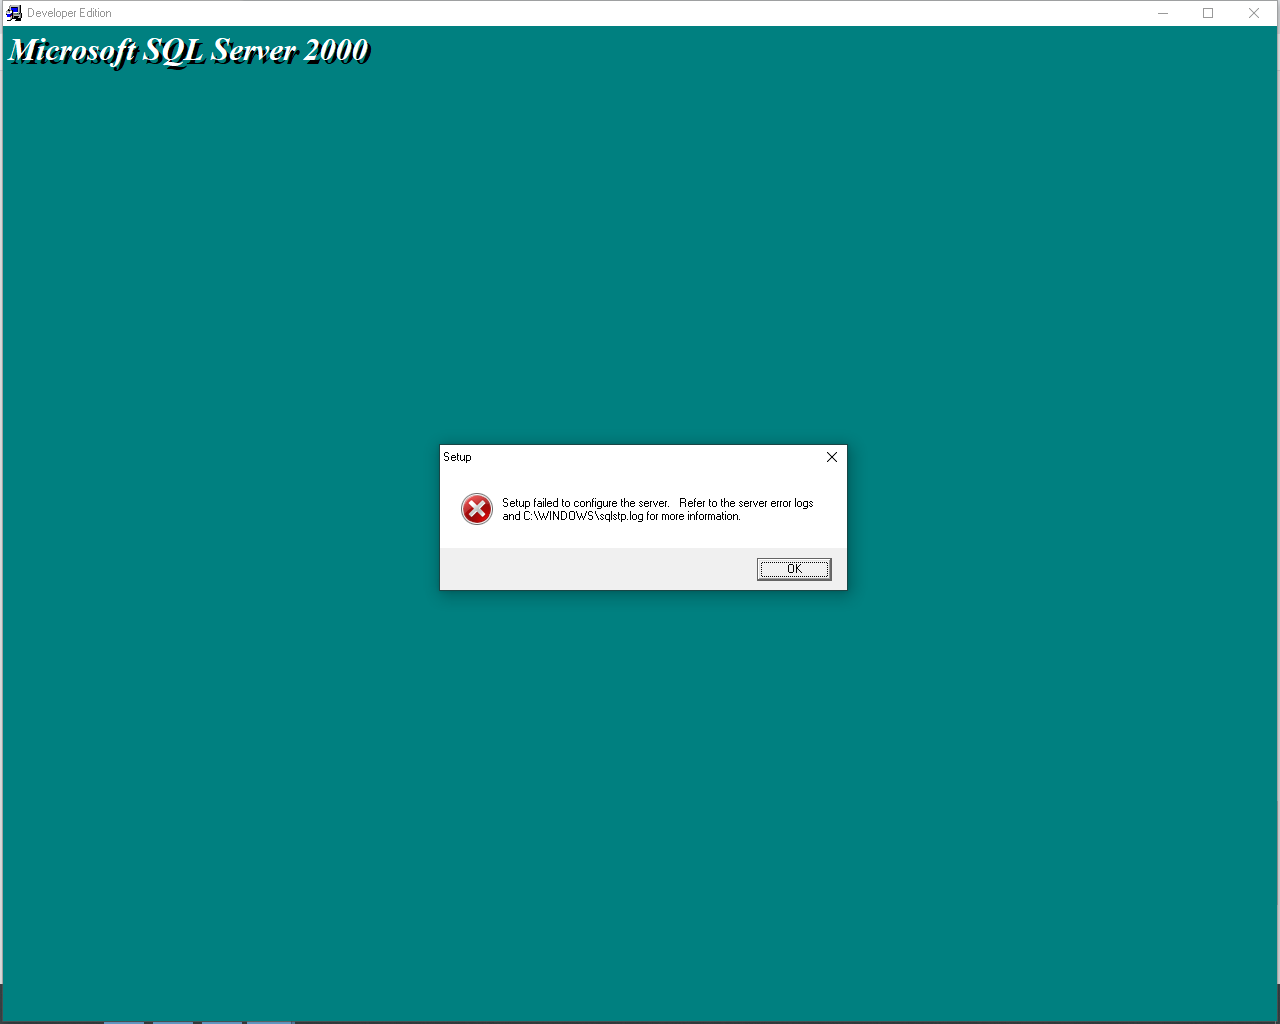
Task: Click the 'Microsoft SQL Server 2000' heading
Action: coord(189,51)
